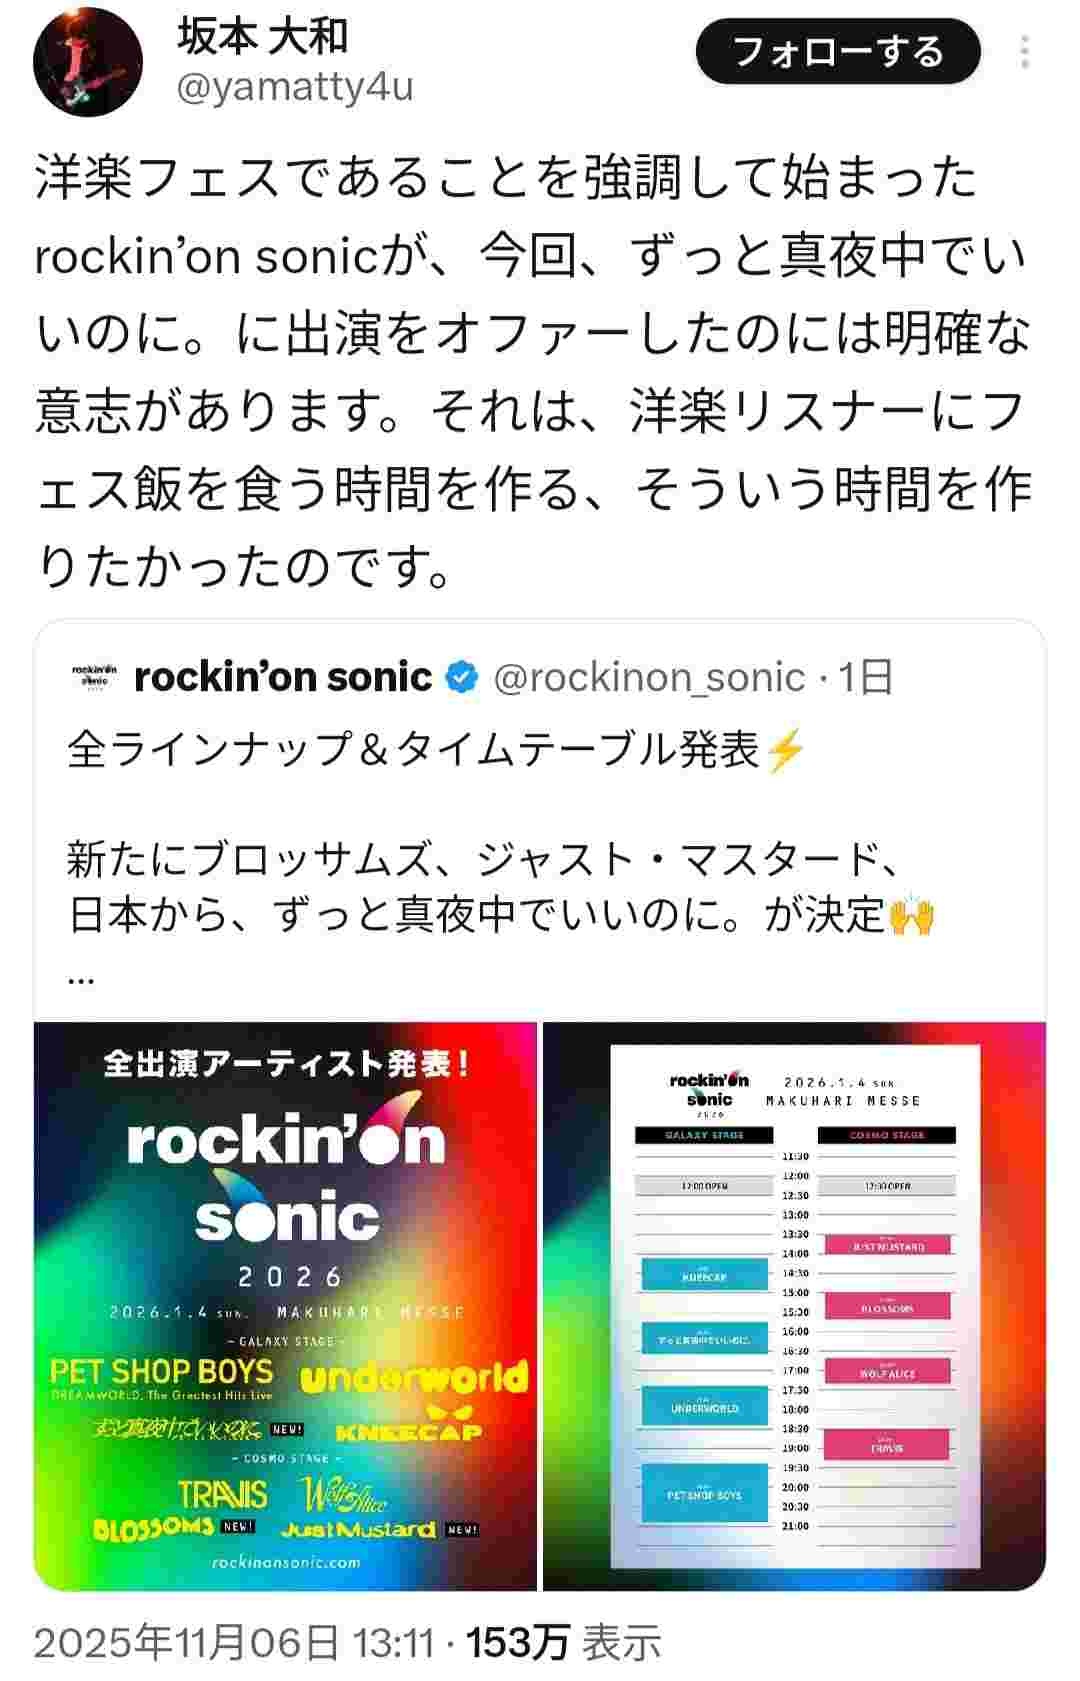Viewport: 1080px width, 1681px height.
Task: Click the quoted tweet announcement text
Action: click(500, 860)
